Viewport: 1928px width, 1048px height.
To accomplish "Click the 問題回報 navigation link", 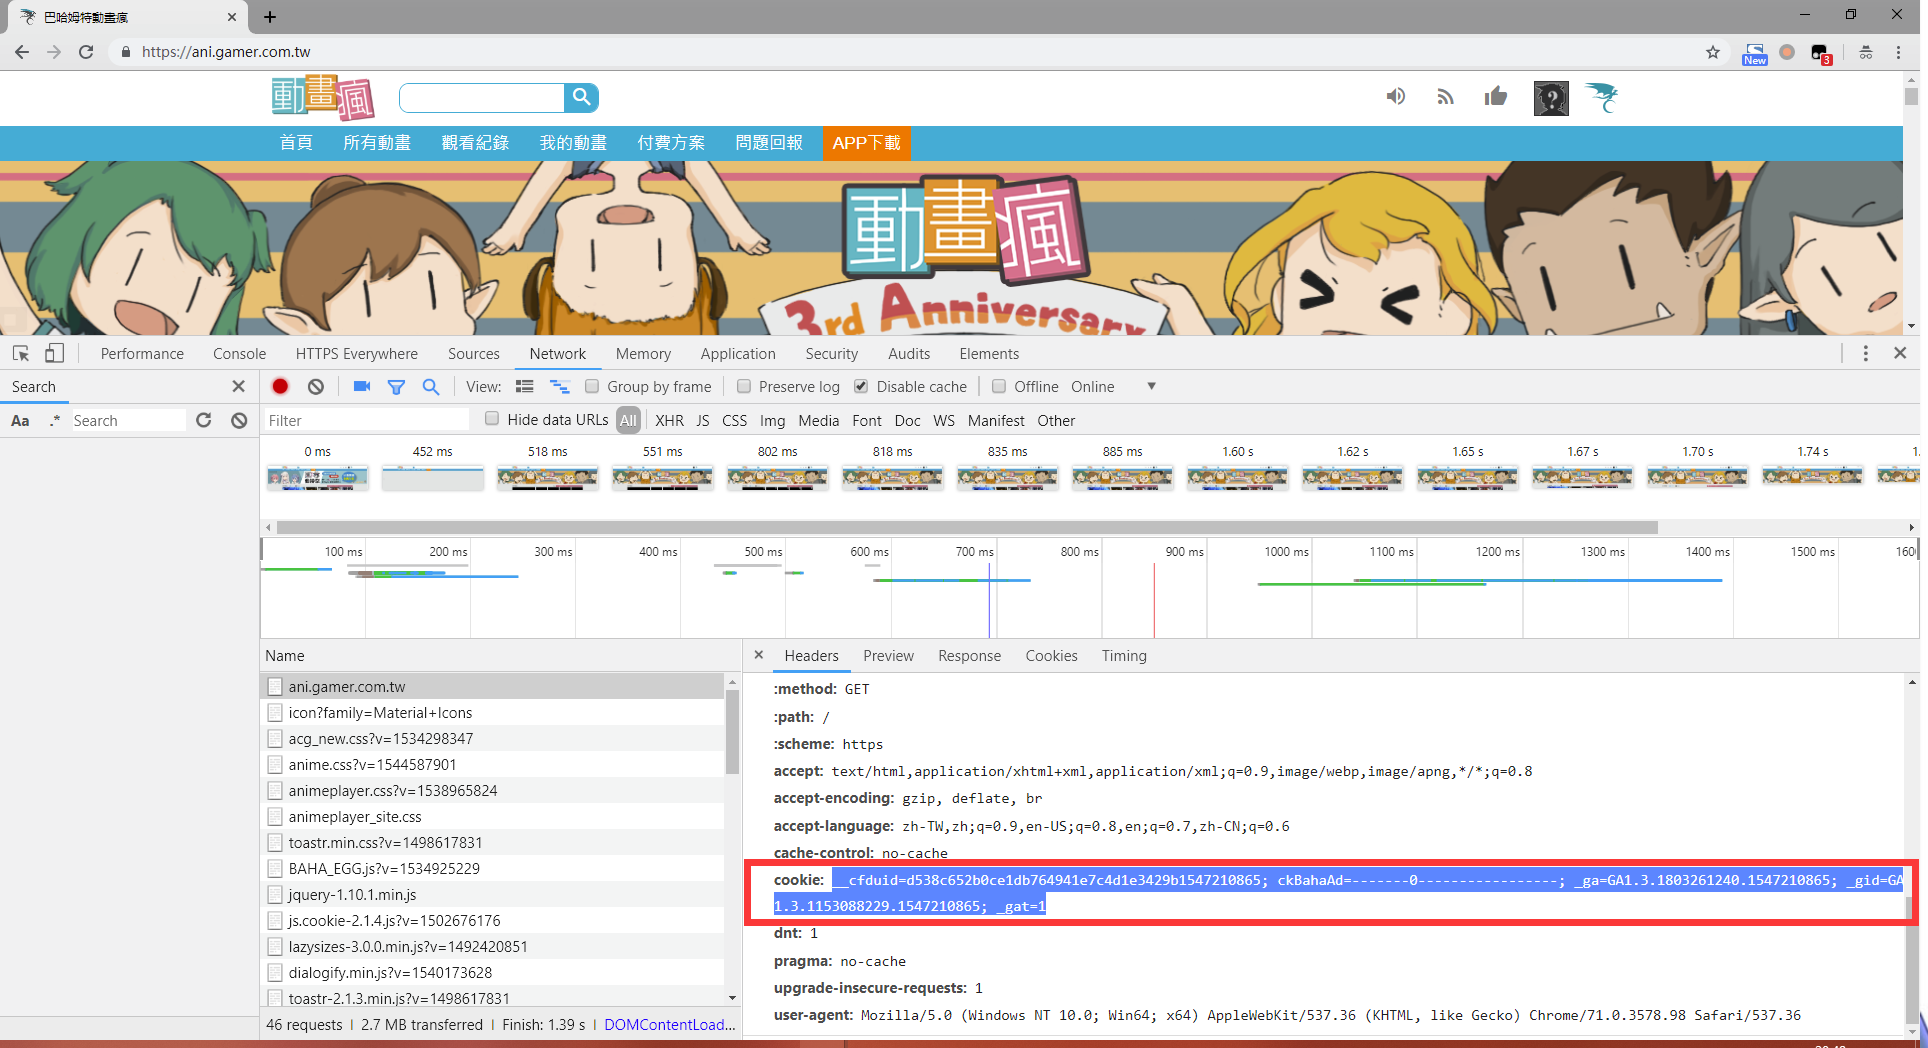I will pyautogui.click(x=769, y=143).
